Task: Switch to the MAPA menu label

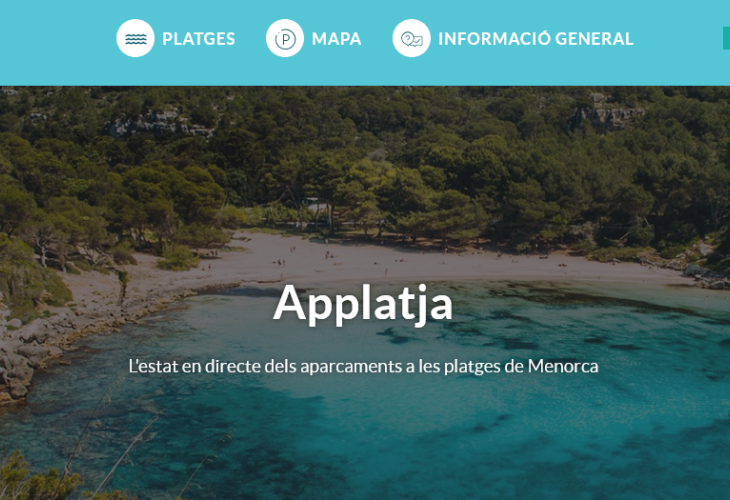Action: click(x=337, y=39)
